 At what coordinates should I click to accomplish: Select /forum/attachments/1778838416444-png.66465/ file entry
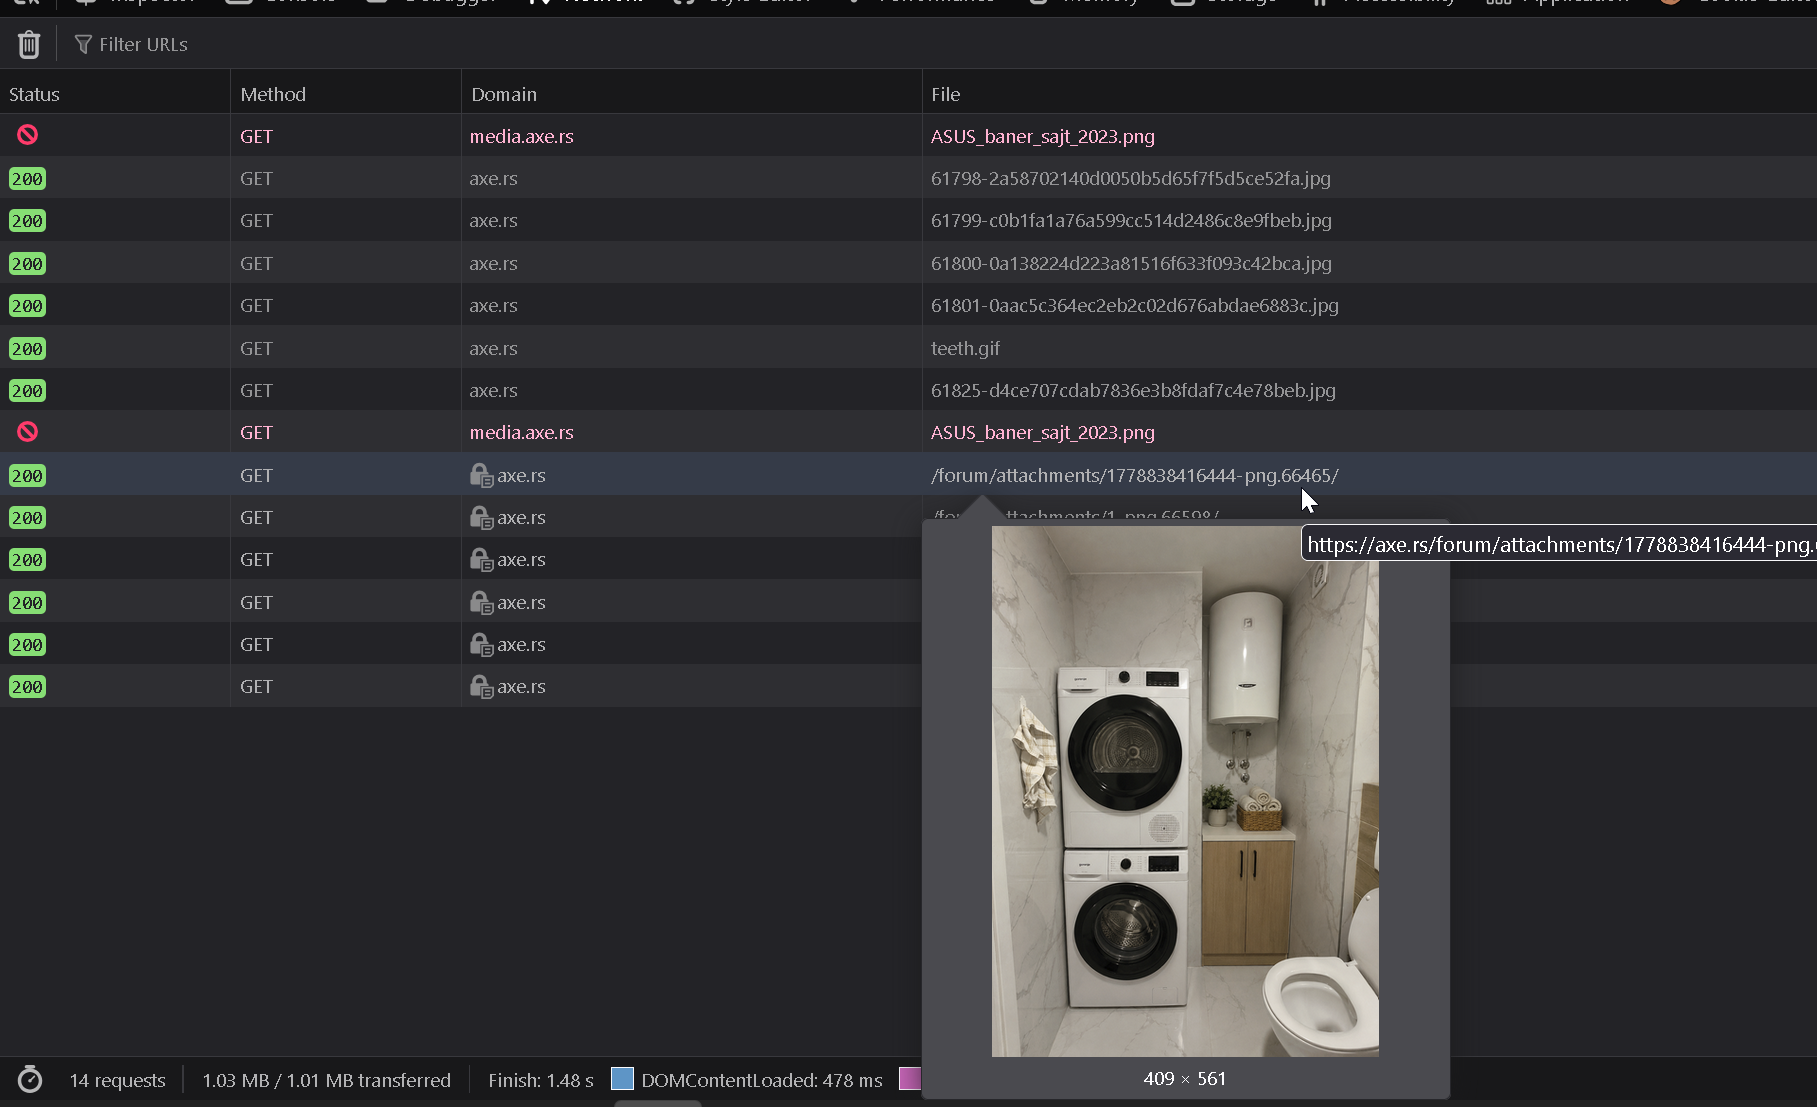1134,475
